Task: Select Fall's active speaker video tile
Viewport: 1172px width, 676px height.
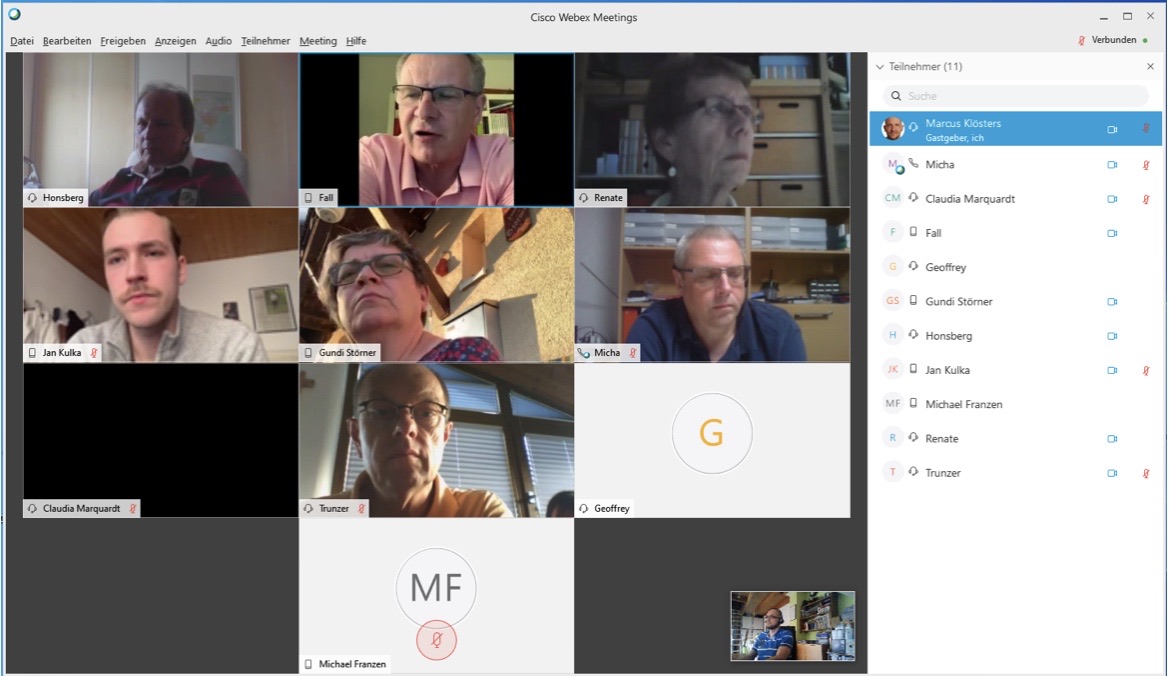Action: click(437, 129)
